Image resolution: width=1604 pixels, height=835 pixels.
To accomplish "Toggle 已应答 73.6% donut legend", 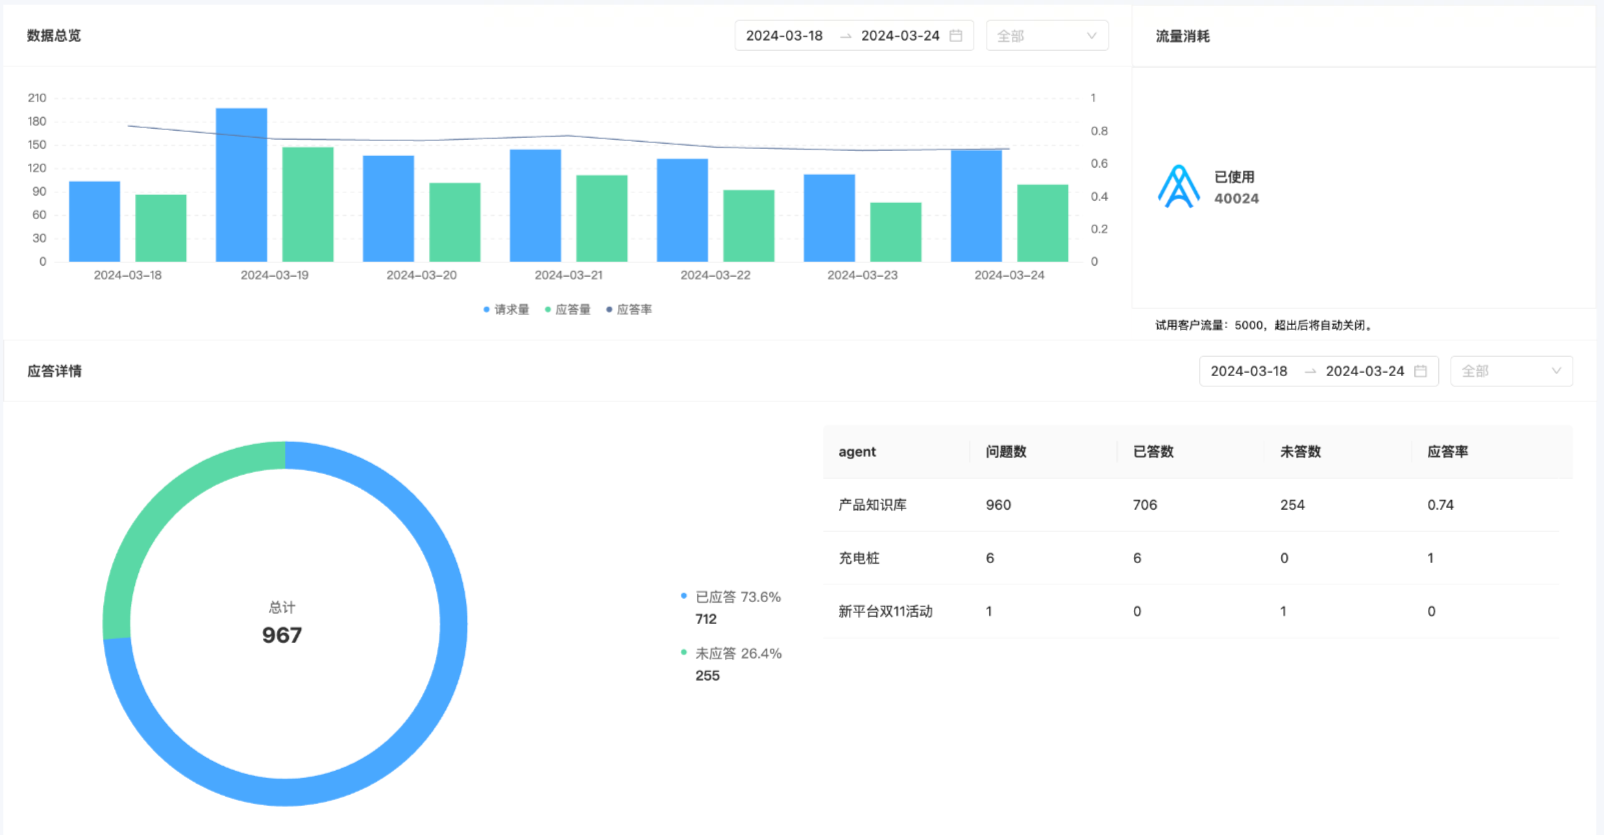I will coord(731,597).
